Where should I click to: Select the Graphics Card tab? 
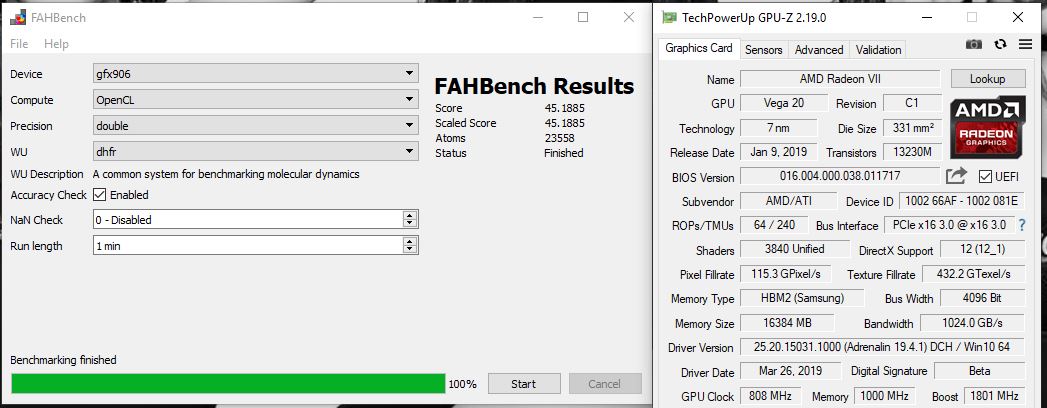[699, 48]
